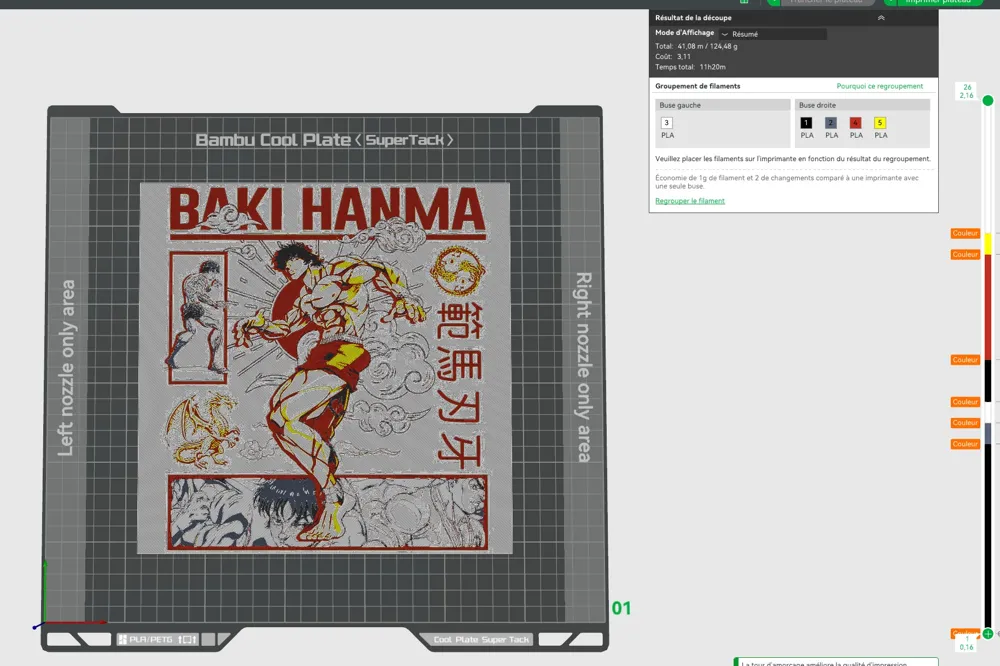Select black filament 1 swatch
1000x666 pixels.
pos(806,122)
